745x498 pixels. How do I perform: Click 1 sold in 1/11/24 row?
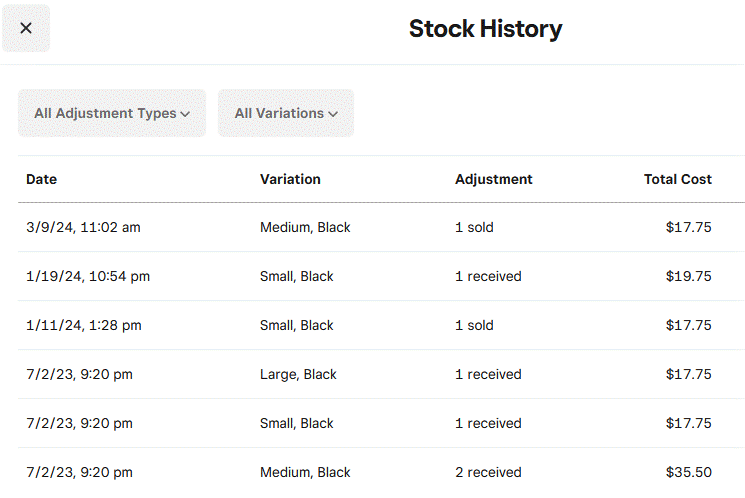point(474,325)
